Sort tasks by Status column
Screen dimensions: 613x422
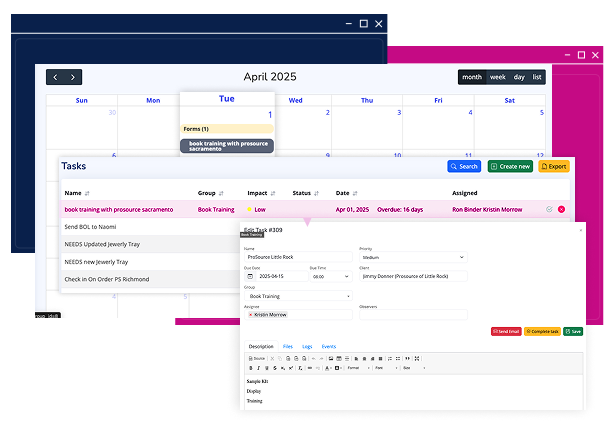[306, 193]
